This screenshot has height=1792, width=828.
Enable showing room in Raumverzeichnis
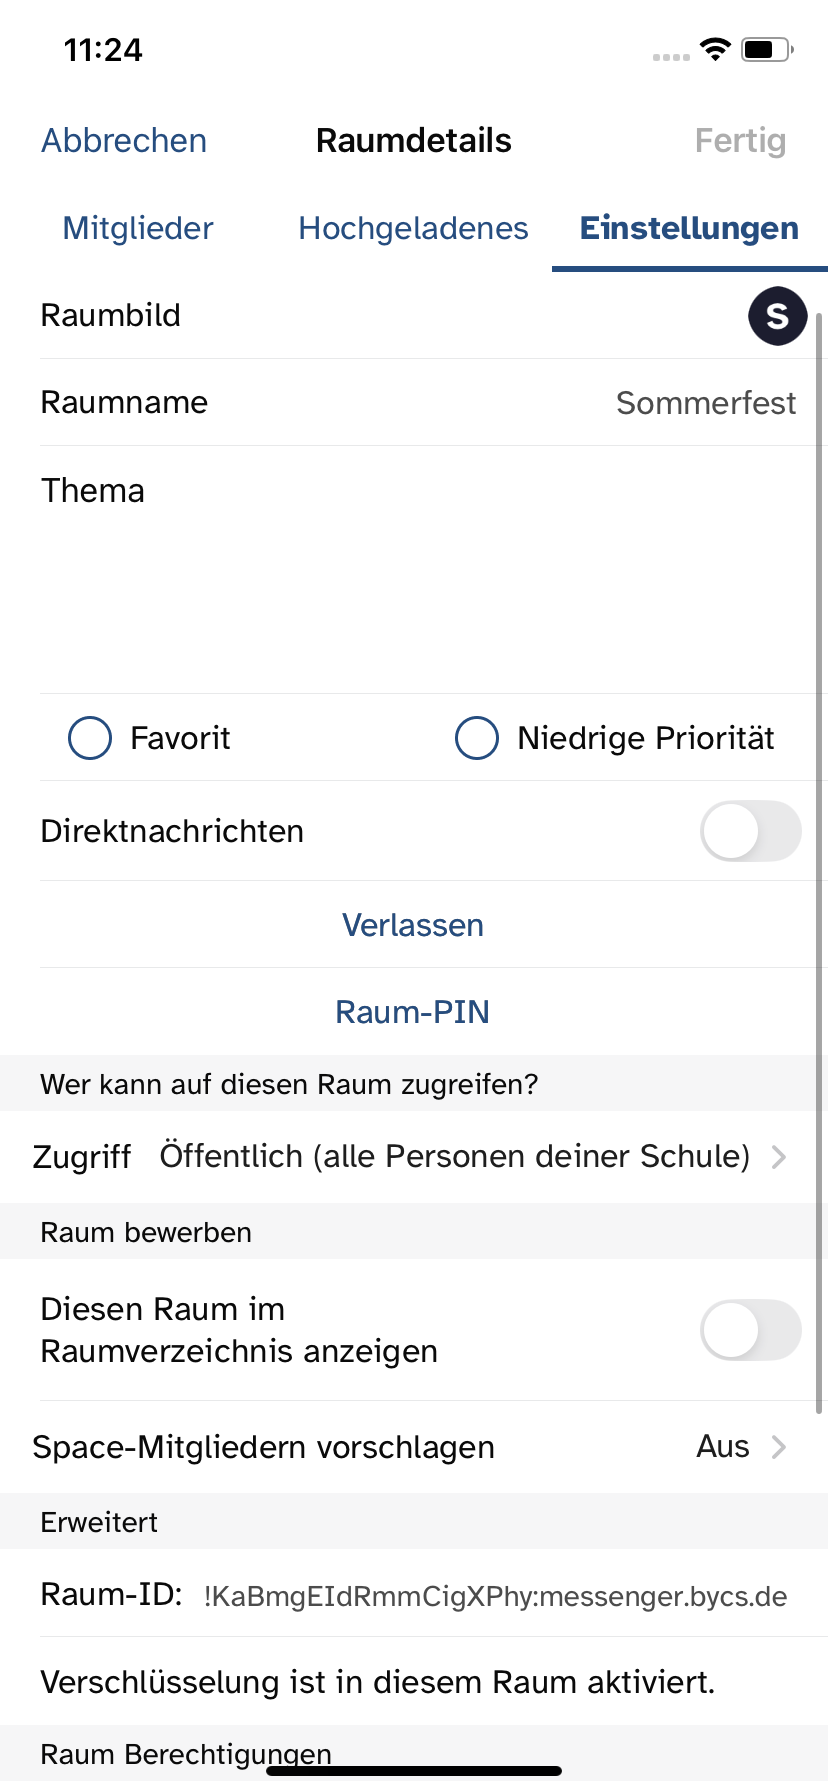pos(750,1330)
